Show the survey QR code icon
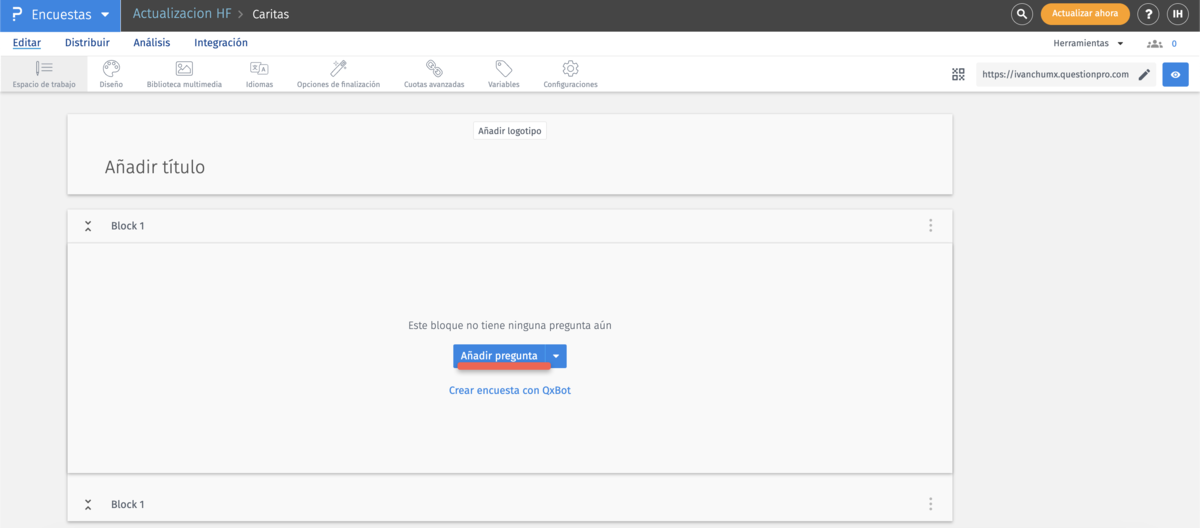Viewport: 1200px width, 528px height. click(x=958, y=74)
